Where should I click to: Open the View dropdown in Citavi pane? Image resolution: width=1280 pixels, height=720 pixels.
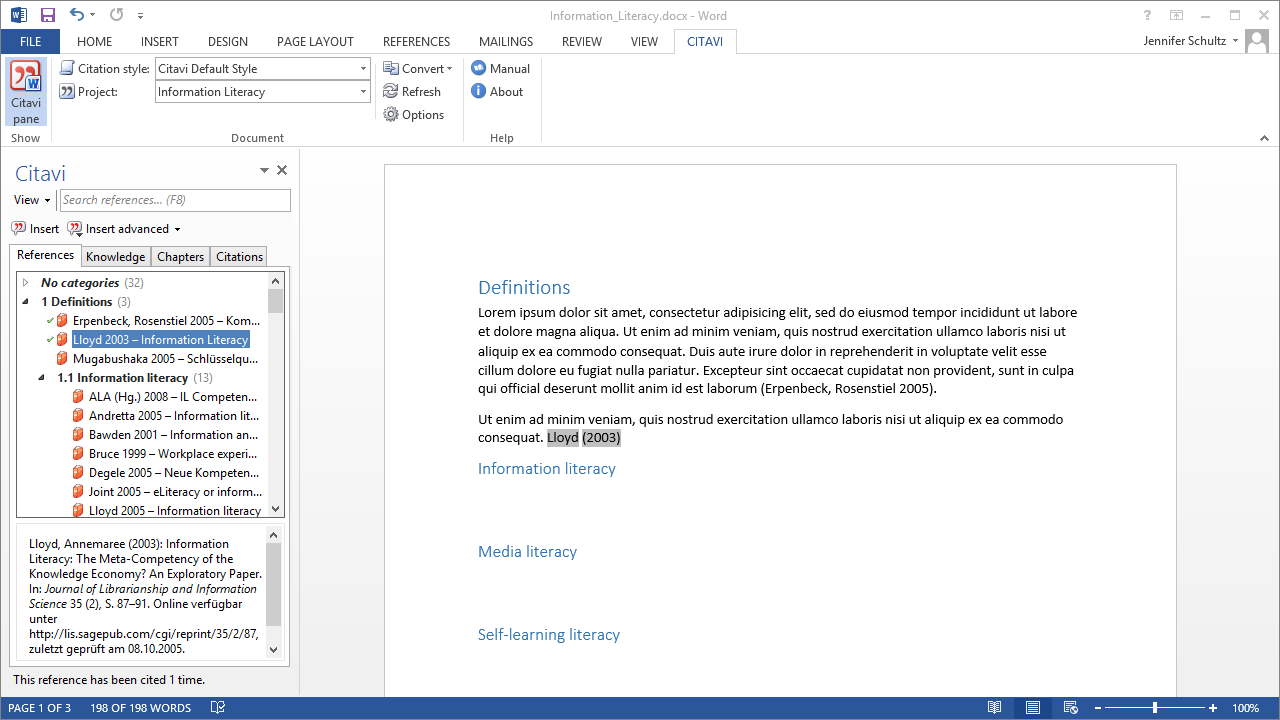47,200
